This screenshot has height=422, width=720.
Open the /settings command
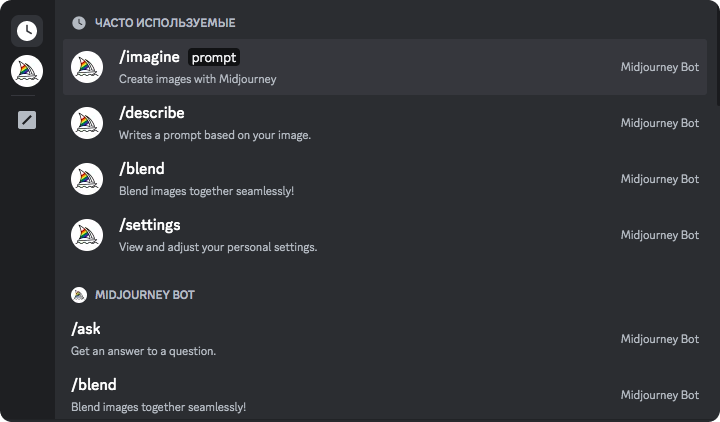[x=150, y=225]
